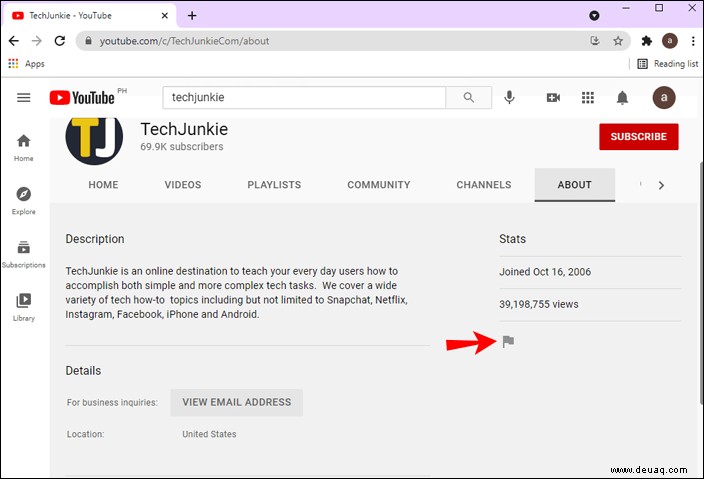Open the notifications bell
This screenshot has width=704, height=479.
622,97
